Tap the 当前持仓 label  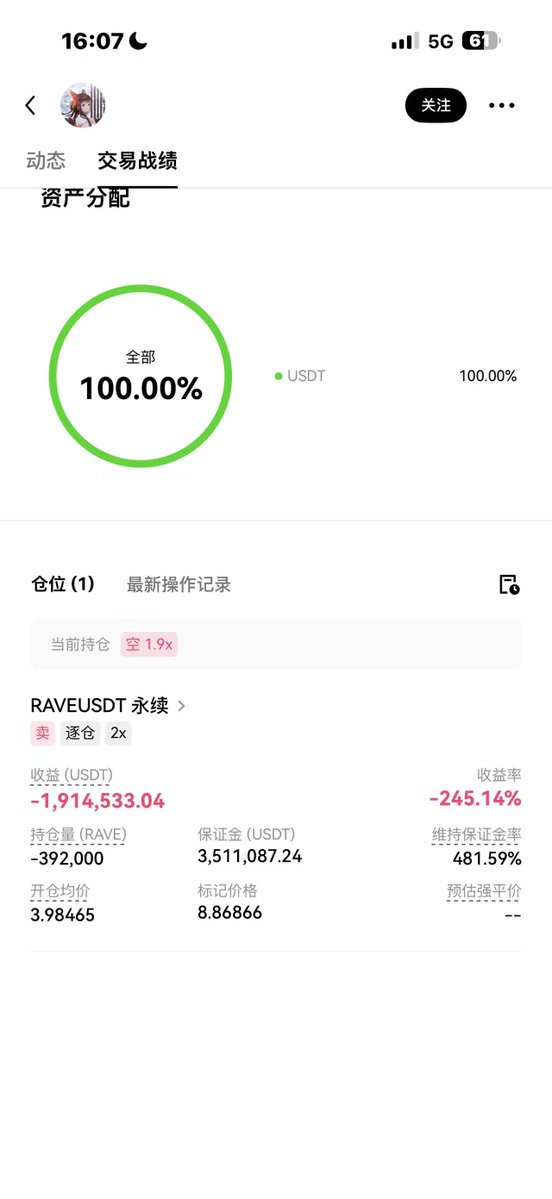[80, 645]
